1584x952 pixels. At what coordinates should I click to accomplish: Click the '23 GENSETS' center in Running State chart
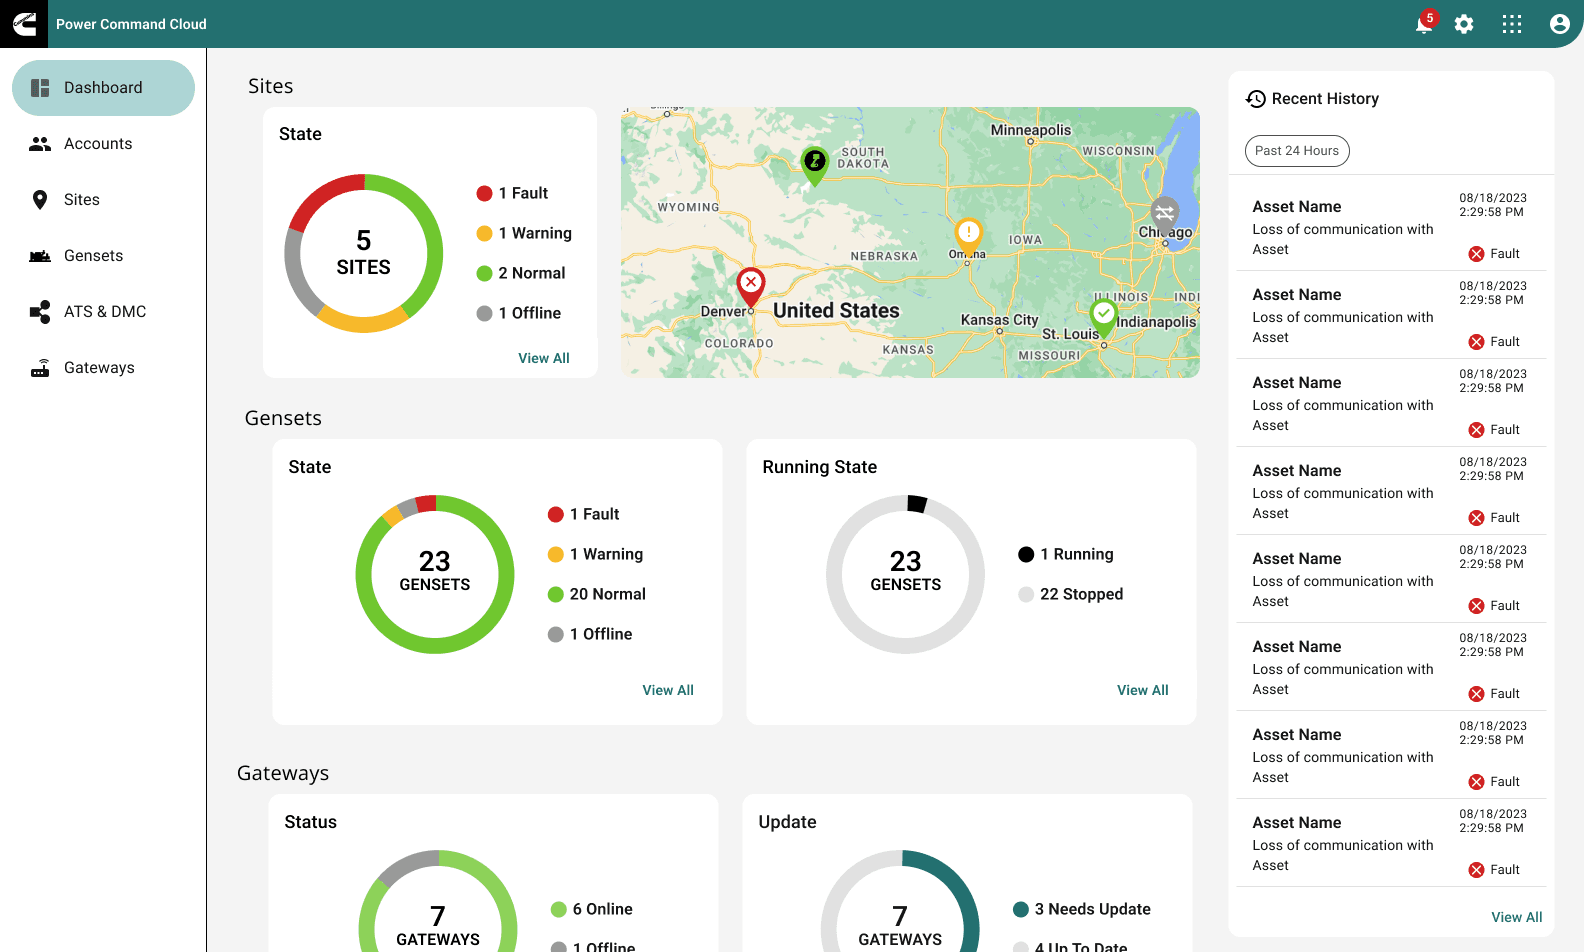[906, 572]
